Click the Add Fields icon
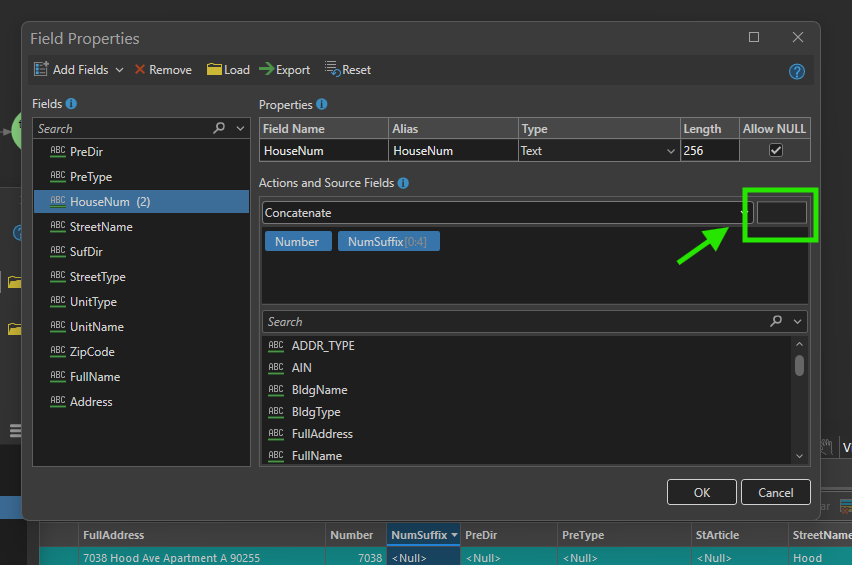The image size is (852, 565). coord(41,69)
